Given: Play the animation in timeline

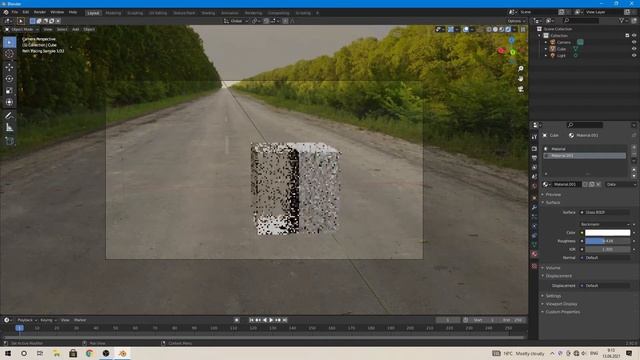Looking at the screenshot, I should (271, 320).
